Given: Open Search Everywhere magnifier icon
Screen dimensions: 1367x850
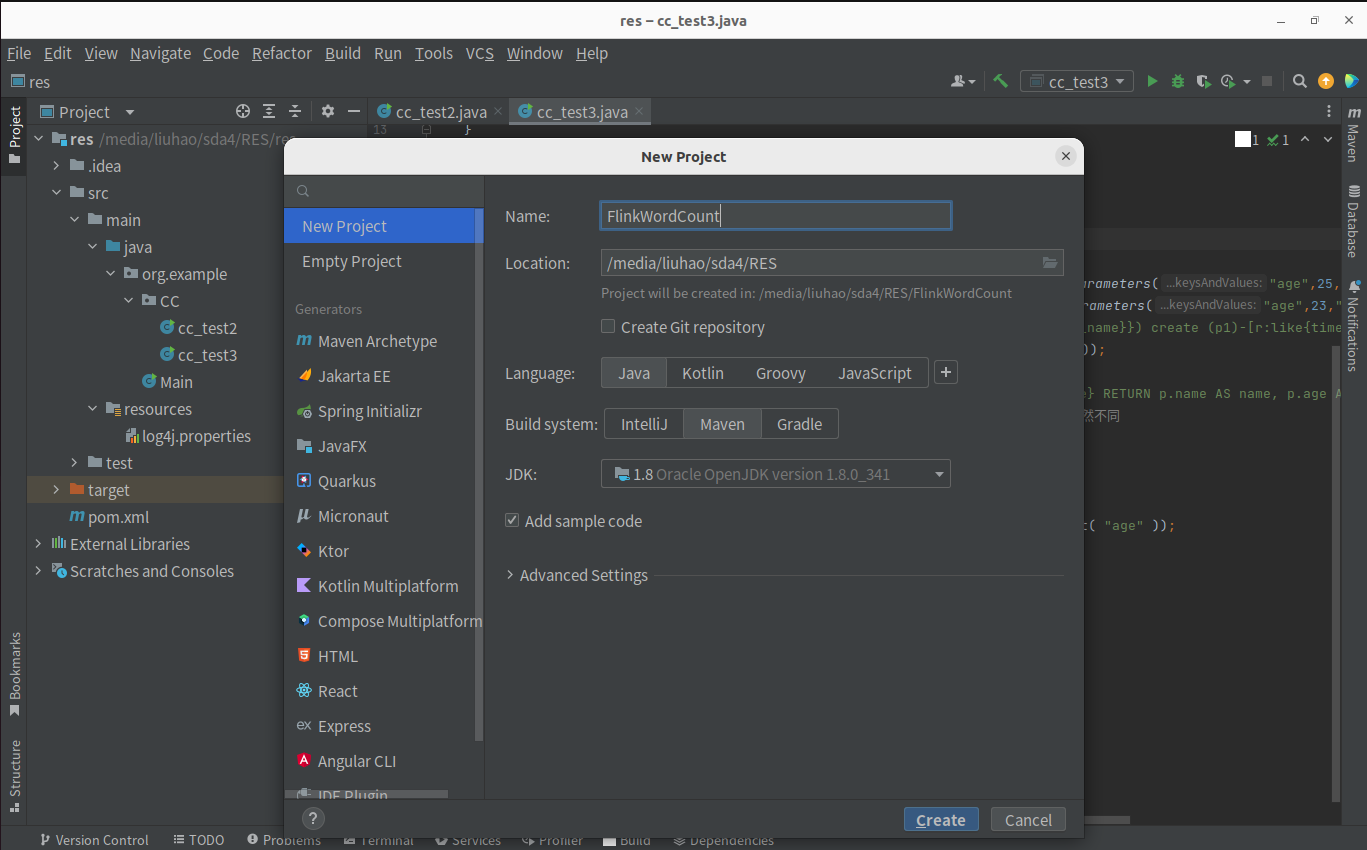Looking at the screenshot, I should [1299, 82].
